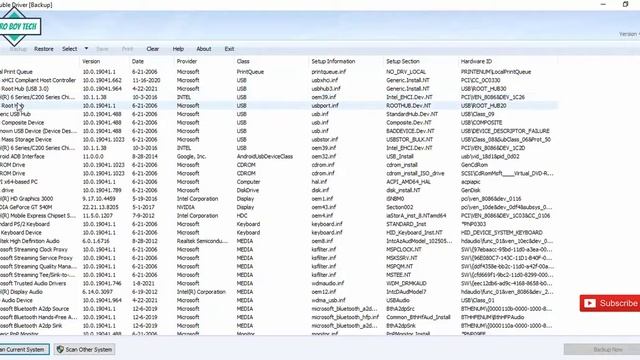
Task: Select the High Definition Audio driver row
Action: point(279,241)
